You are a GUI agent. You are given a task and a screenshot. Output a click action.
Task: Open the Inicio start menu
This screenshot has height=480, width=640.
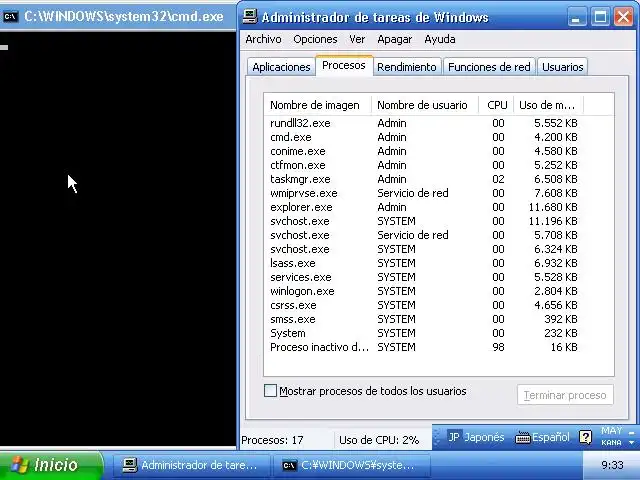51,465
